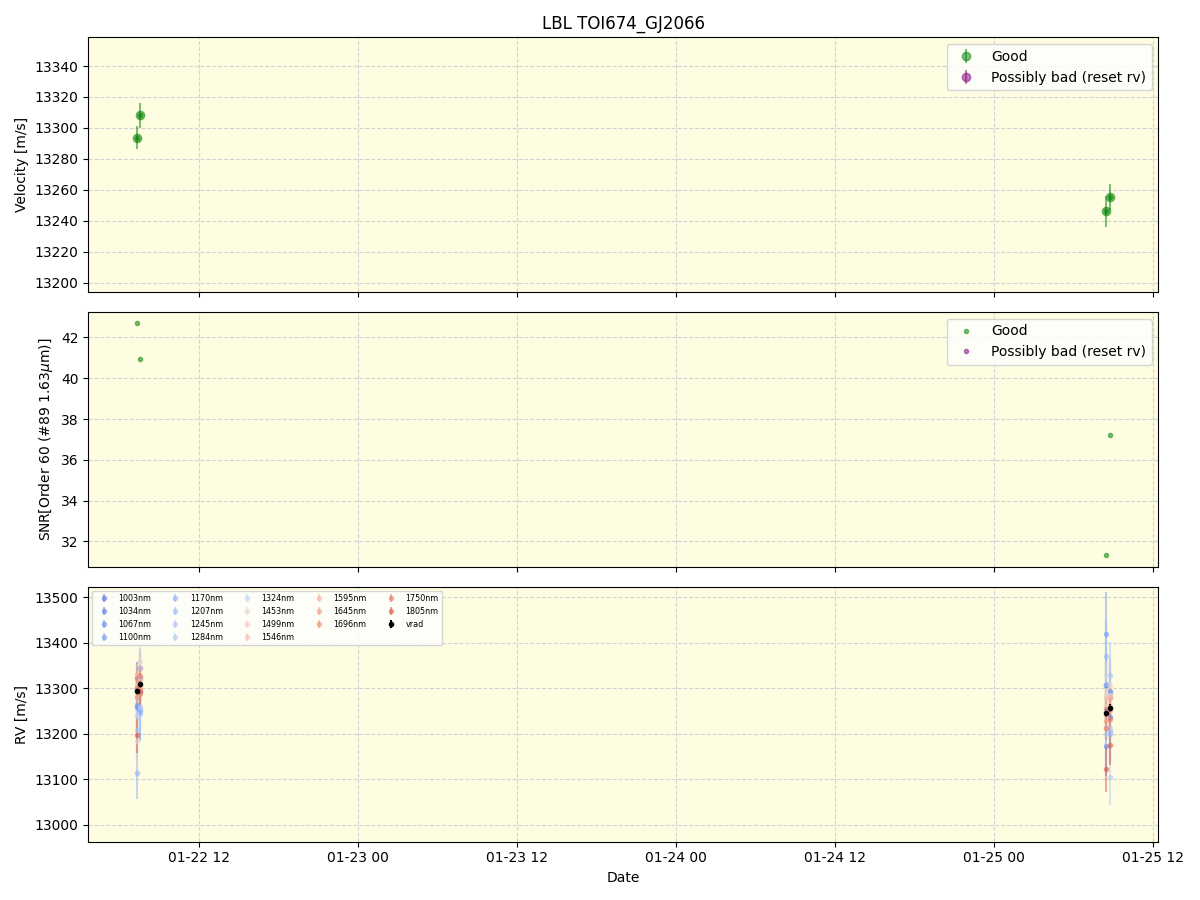Click the 13200 velocity tick label
This screenshot has height=900, width=1200.
[x=58, y=283]
